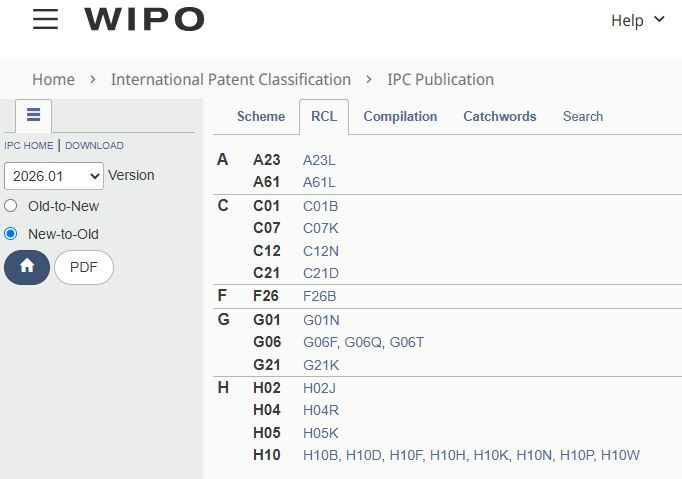Expand the Help menu chevron

pyautogui.click(x=659, y=20)
